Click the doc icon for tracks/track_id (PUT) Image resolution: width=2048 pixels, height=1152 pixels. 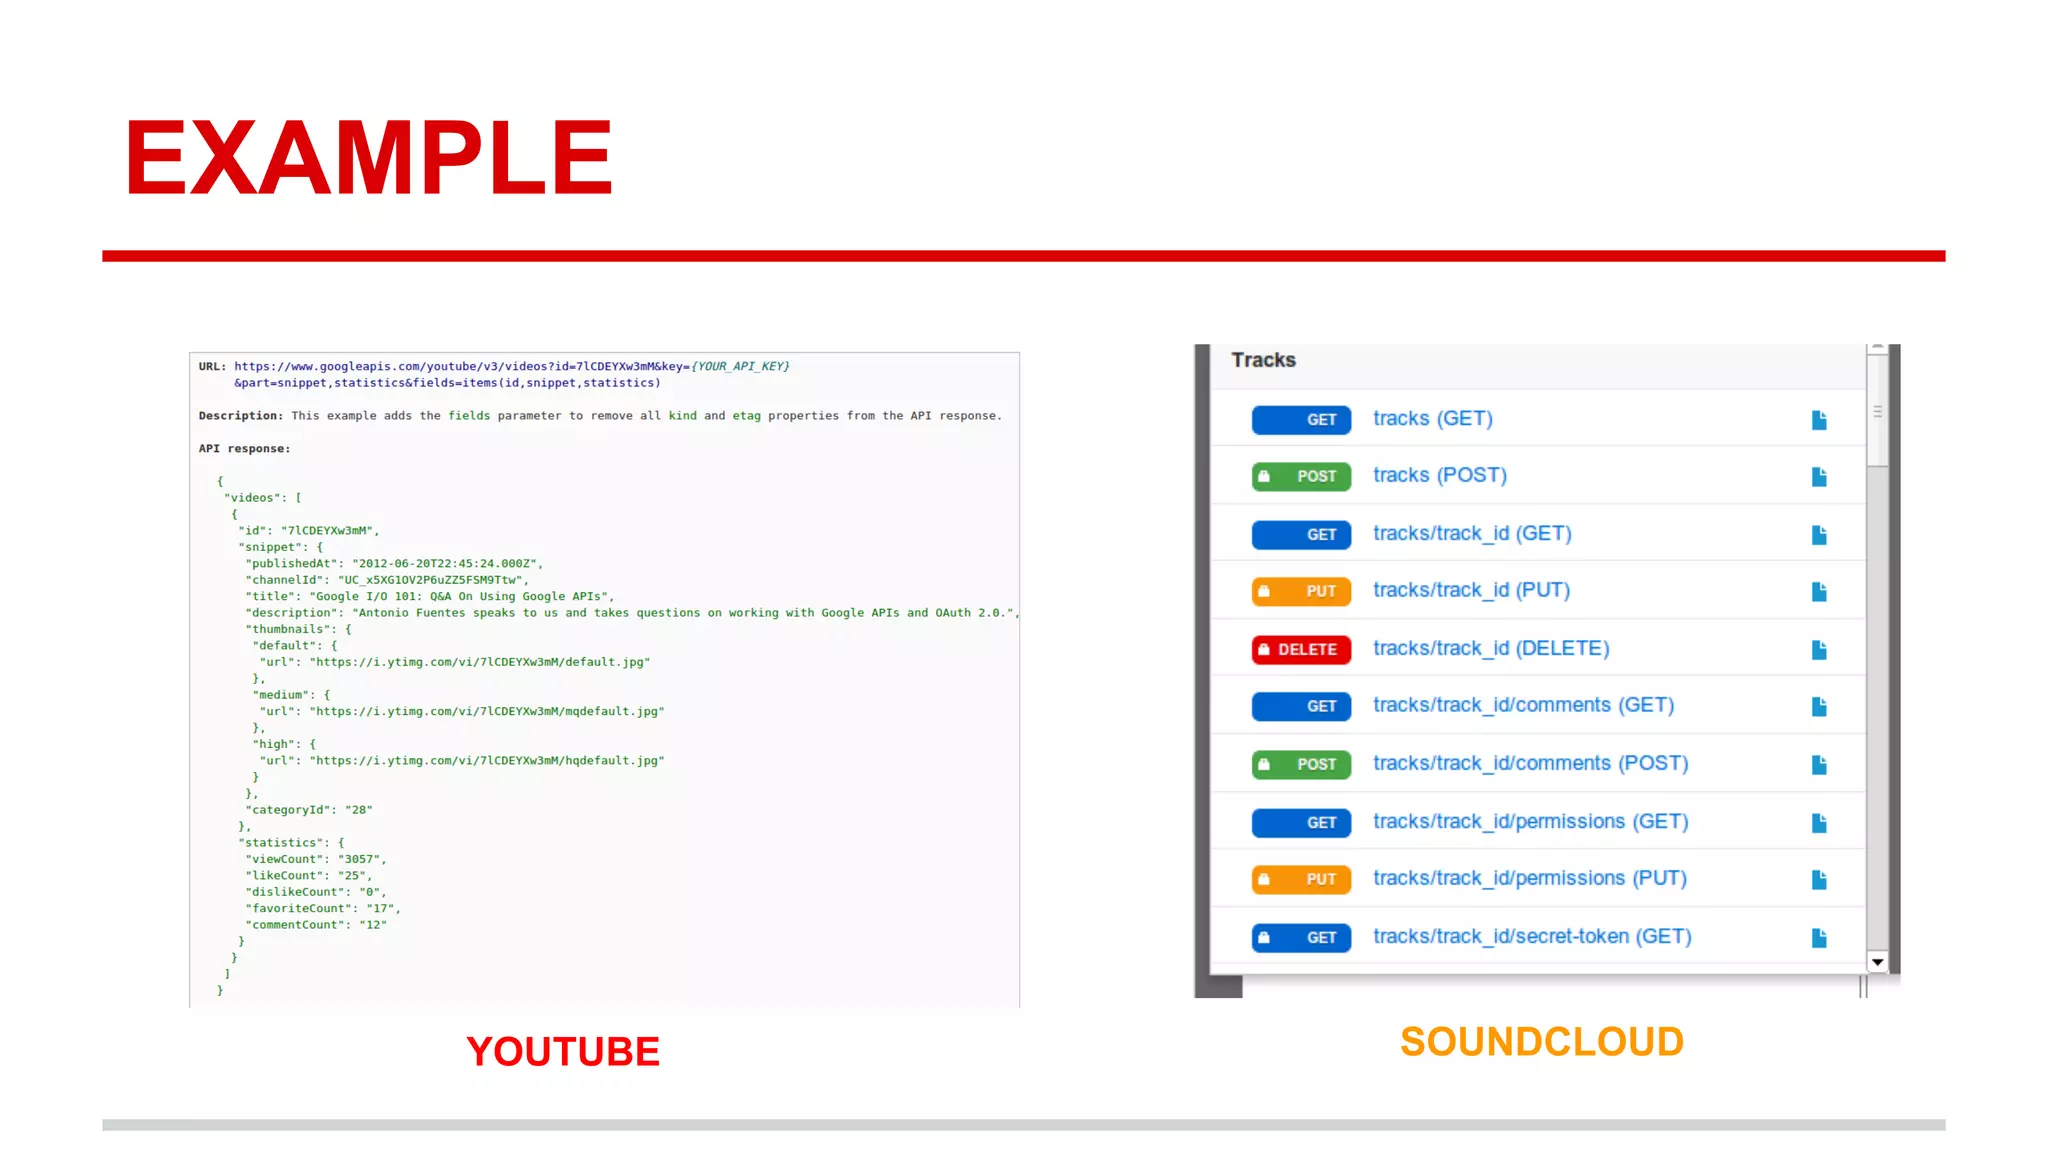1819,592
